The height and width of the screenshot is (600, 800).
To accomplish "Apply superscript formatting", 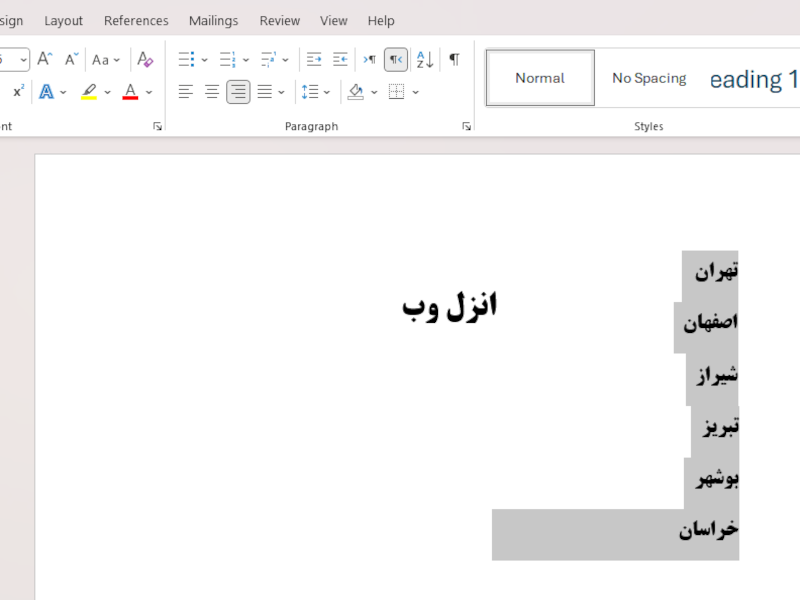I will coord(19,91).
